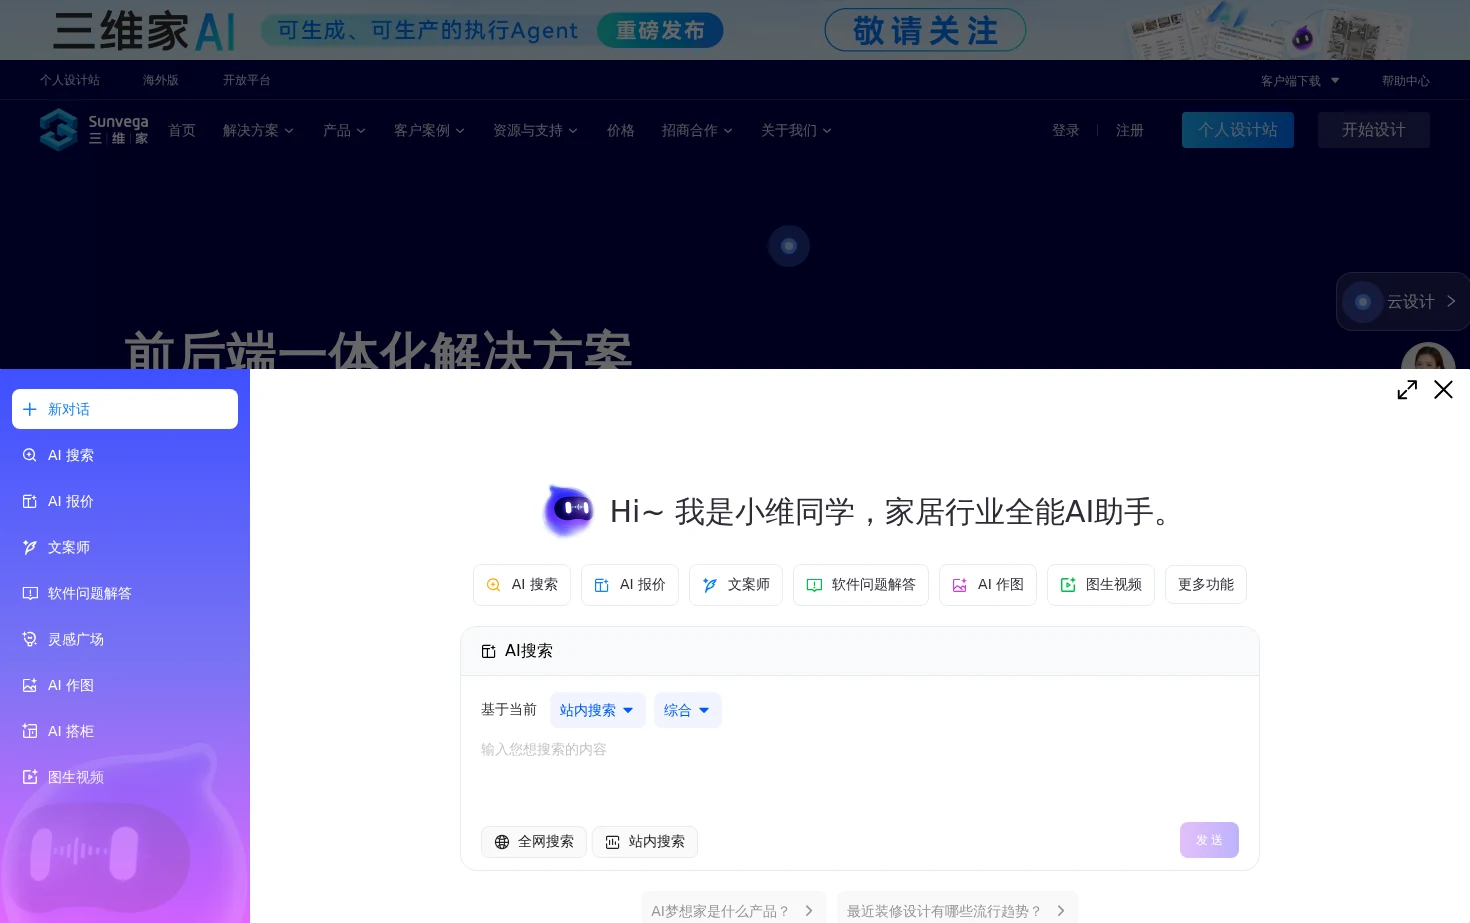1470x923 pixels.
Task: Expand the 关于我们 navigation menu
Action: 796,130
